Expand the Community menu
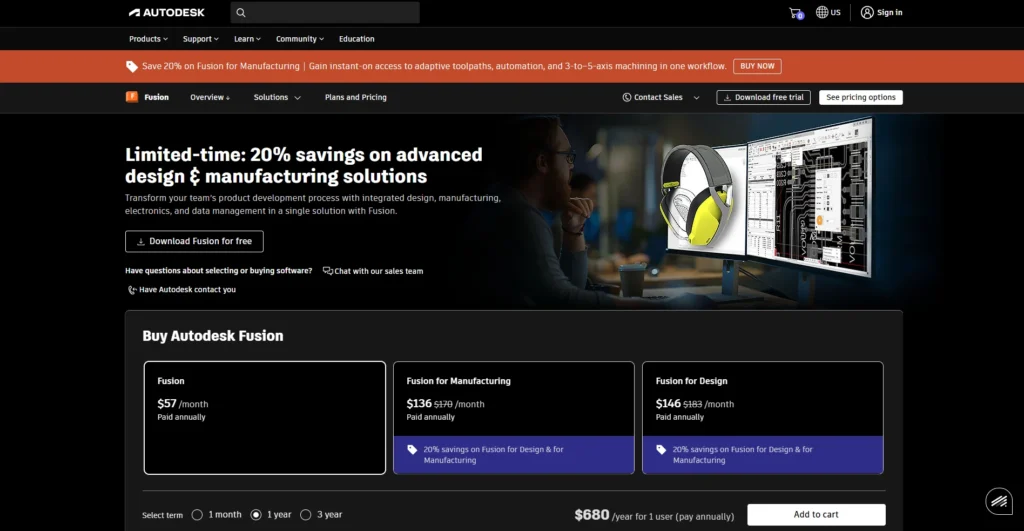This screenshot has height=531, width=1024. [300, 39]
